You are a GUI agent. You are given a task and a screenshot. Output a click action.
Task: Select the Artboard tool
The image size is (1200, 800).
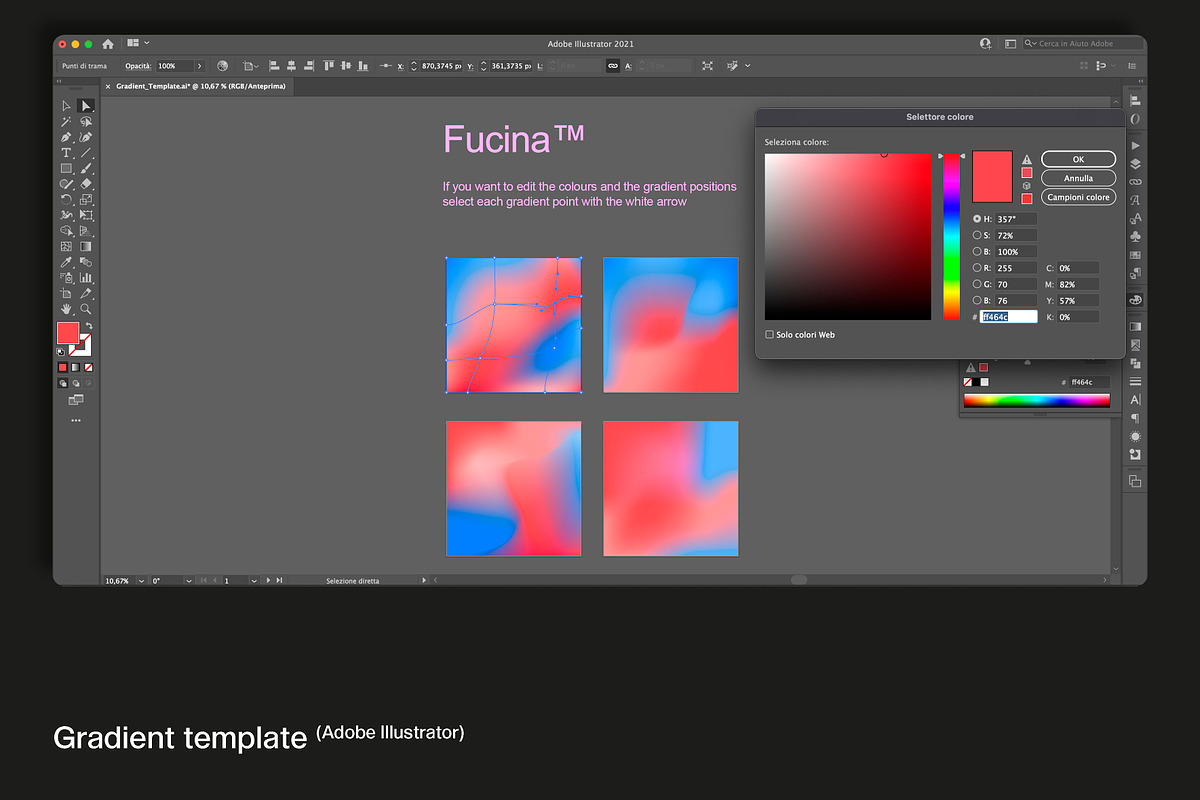coord(66,293)
